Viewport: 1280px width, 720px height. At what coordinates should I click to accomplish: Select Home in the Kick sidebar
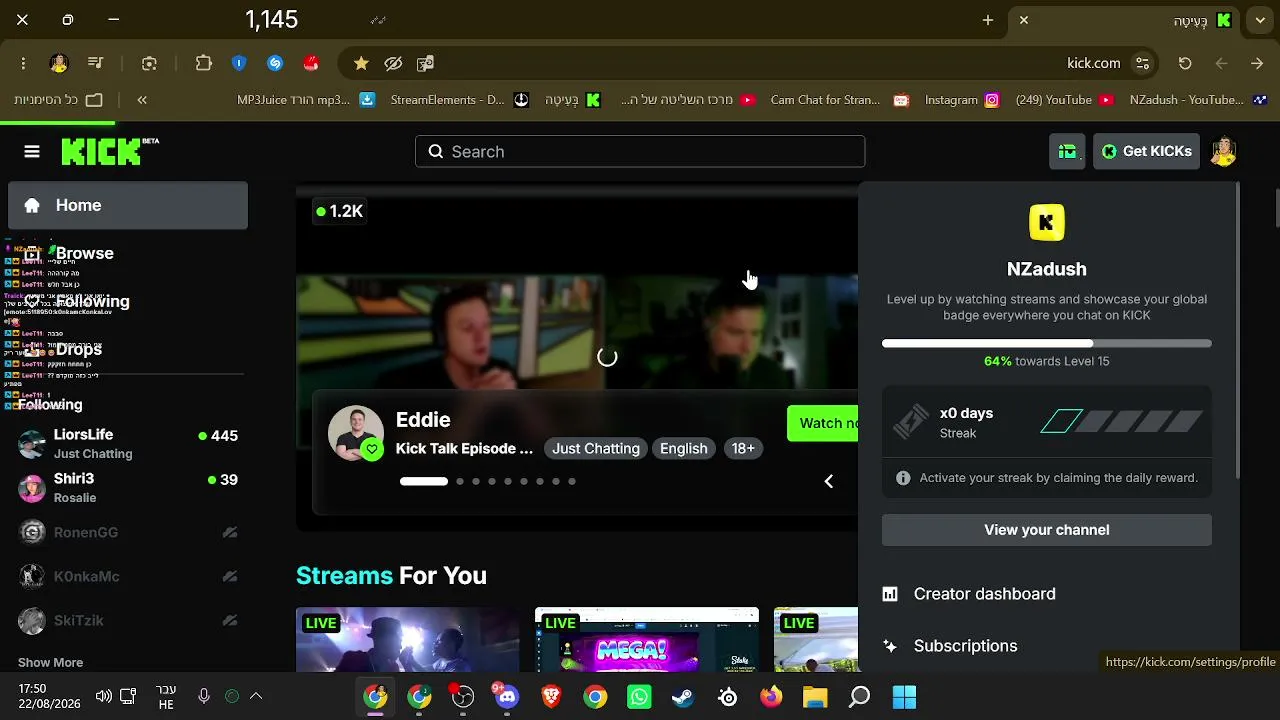coord(128,205)
